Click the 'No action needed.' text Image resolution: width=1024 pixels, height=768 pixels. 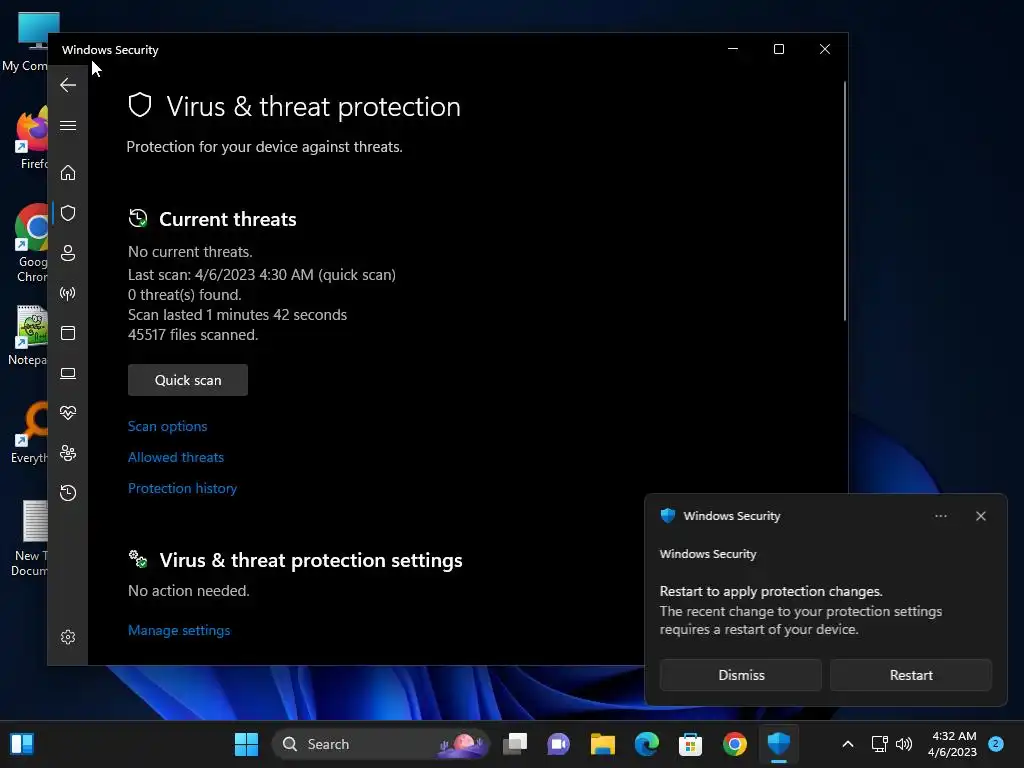(x=188, y=591)
